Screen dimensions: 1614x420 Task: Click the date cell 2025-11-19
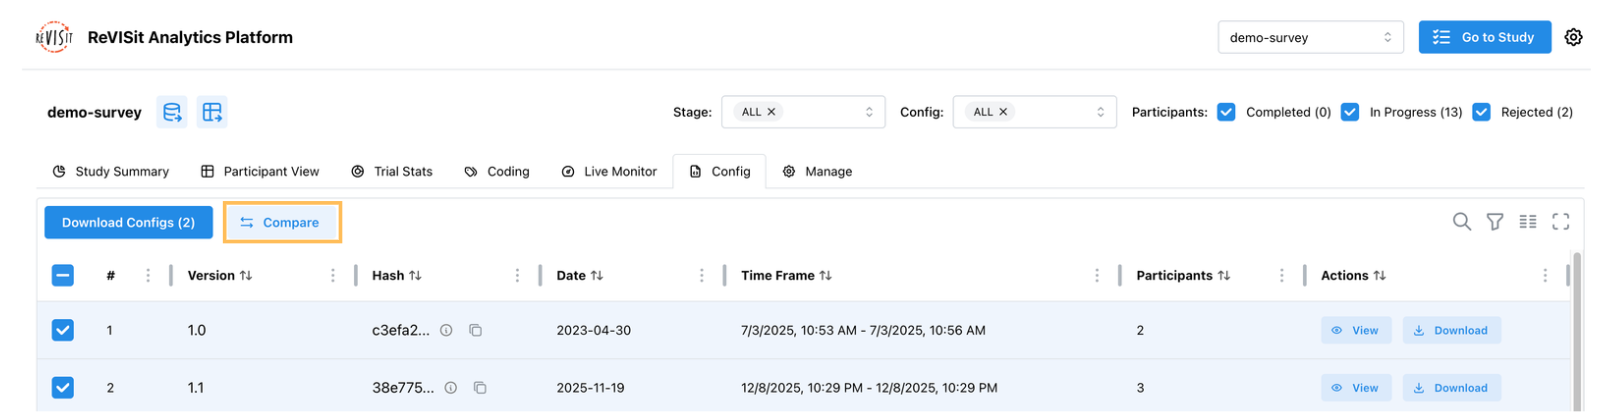pyautogui.click(x=591, y=388)
